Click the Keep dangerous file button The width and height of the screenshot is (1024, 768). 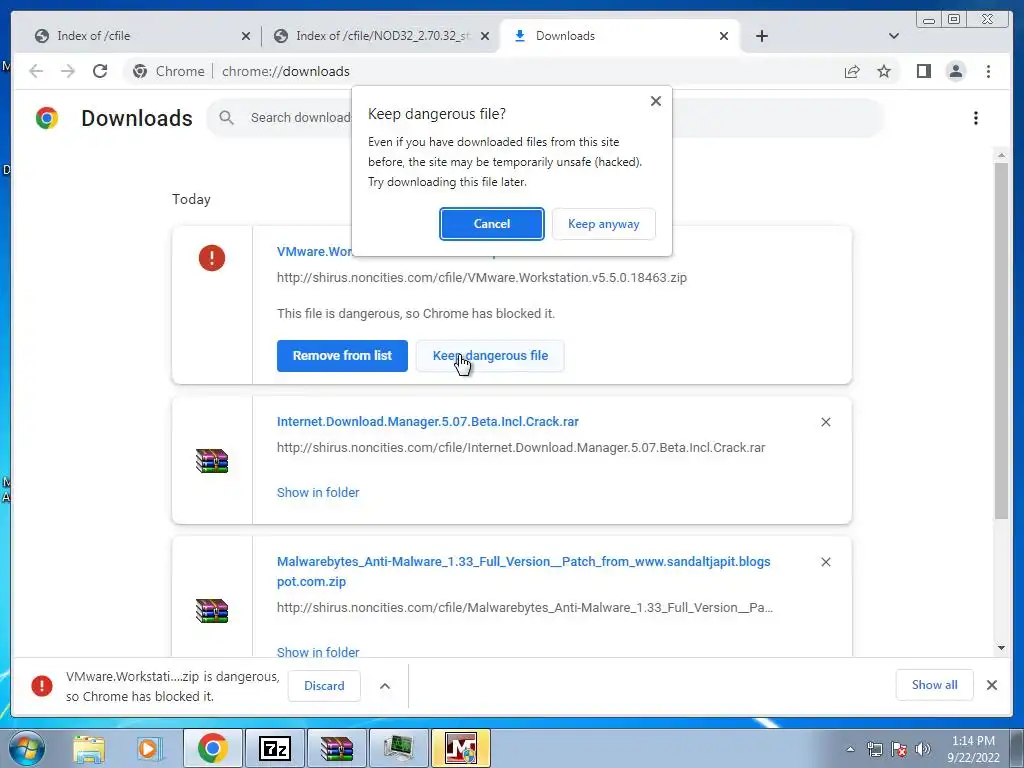[x=490, y=356]
